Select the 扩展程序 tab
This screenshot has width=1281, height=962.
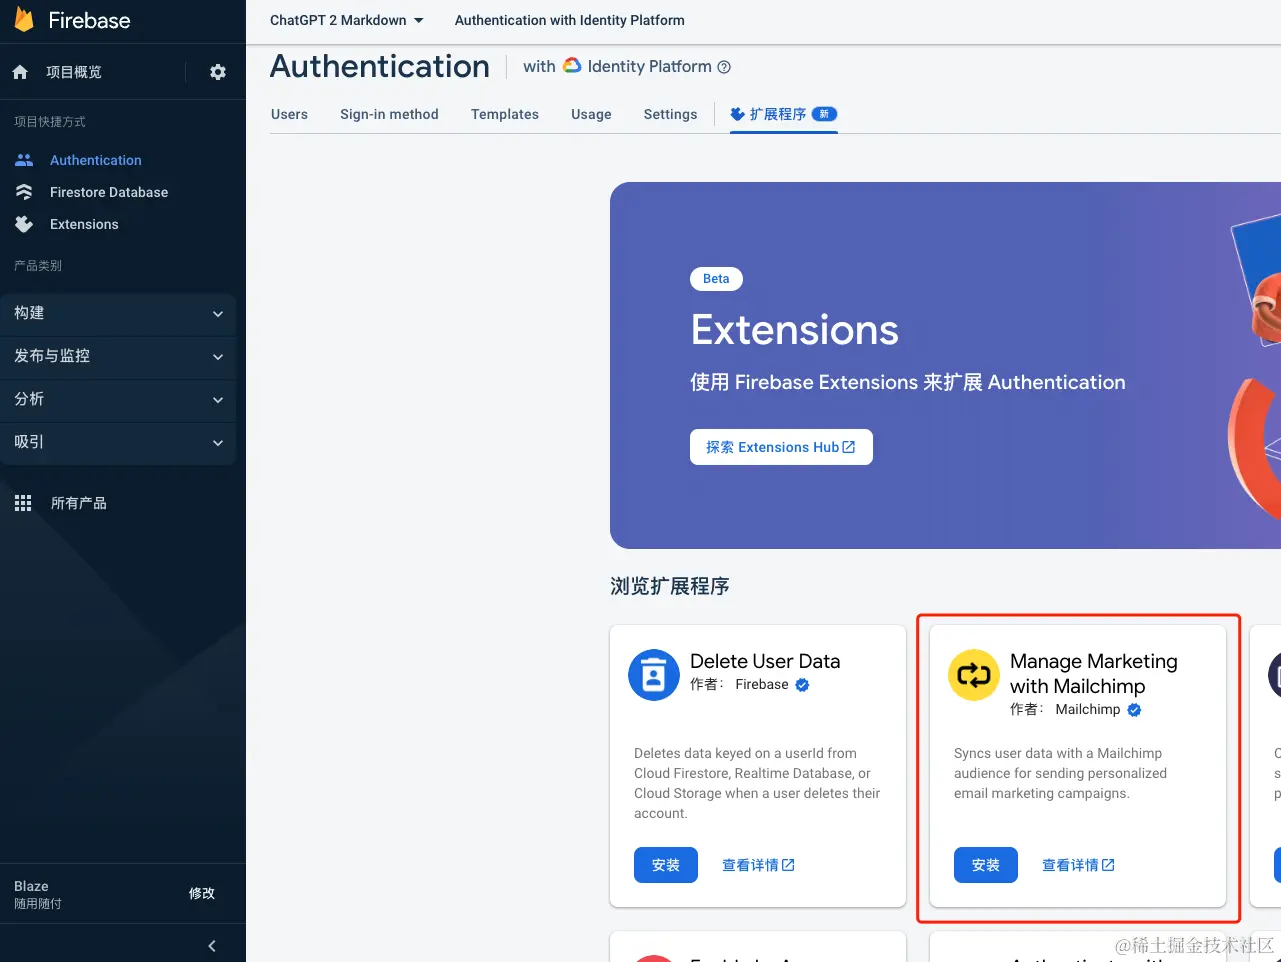[x=783, y=114]
